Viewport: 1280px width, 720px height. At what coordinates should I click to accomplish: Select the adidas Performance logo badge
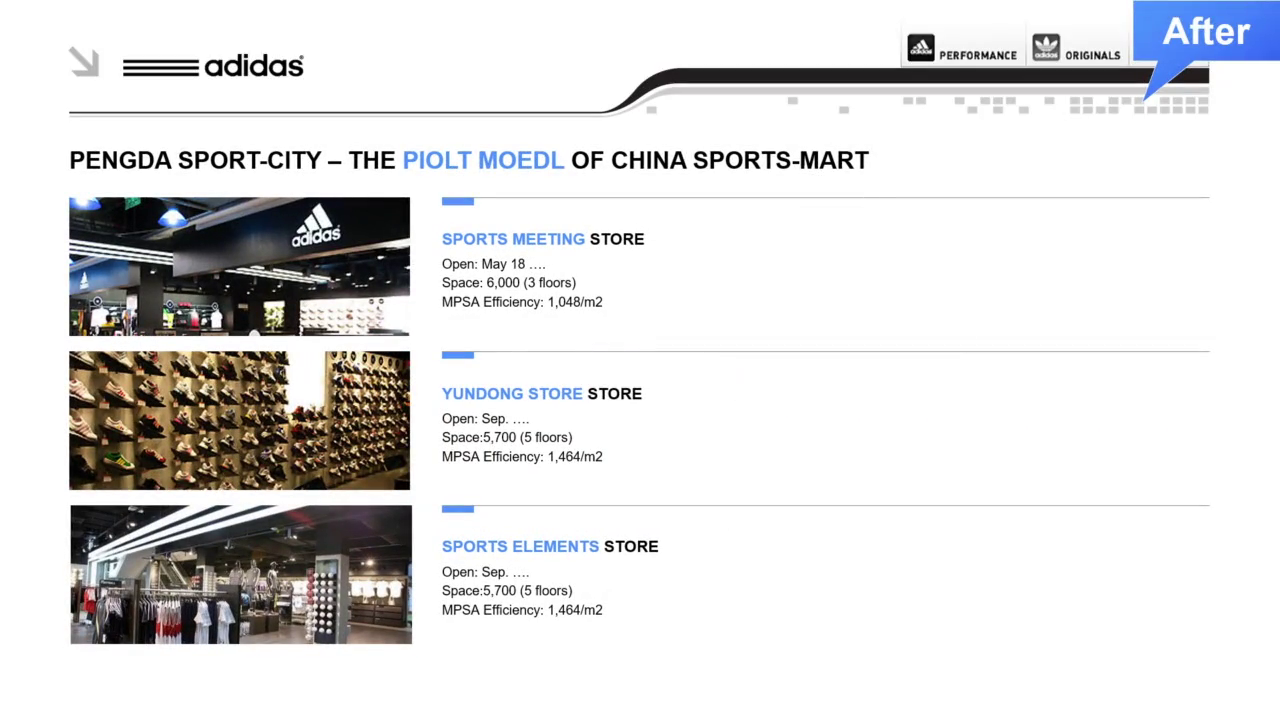(x=921, y=48)
